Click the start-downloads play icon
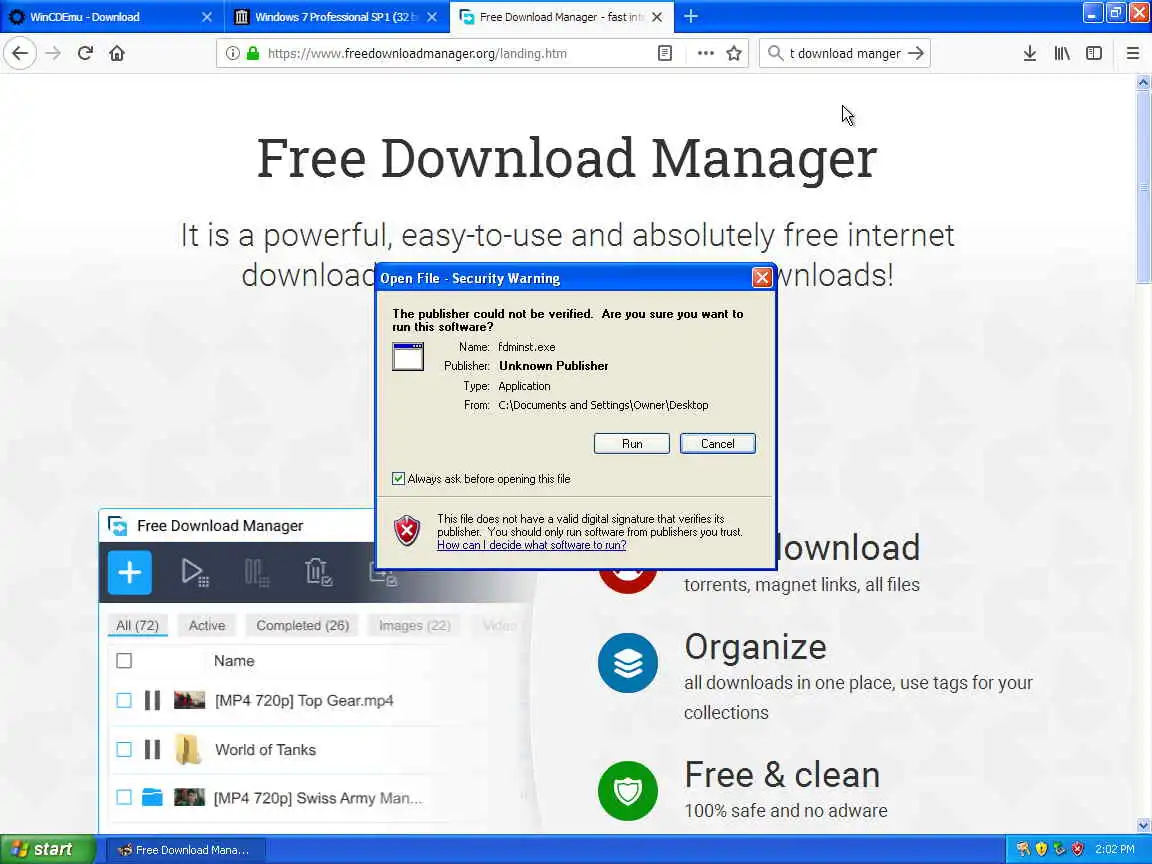Screen dimensions: 1152x864 pyautogui.click(x=195, y=572)
